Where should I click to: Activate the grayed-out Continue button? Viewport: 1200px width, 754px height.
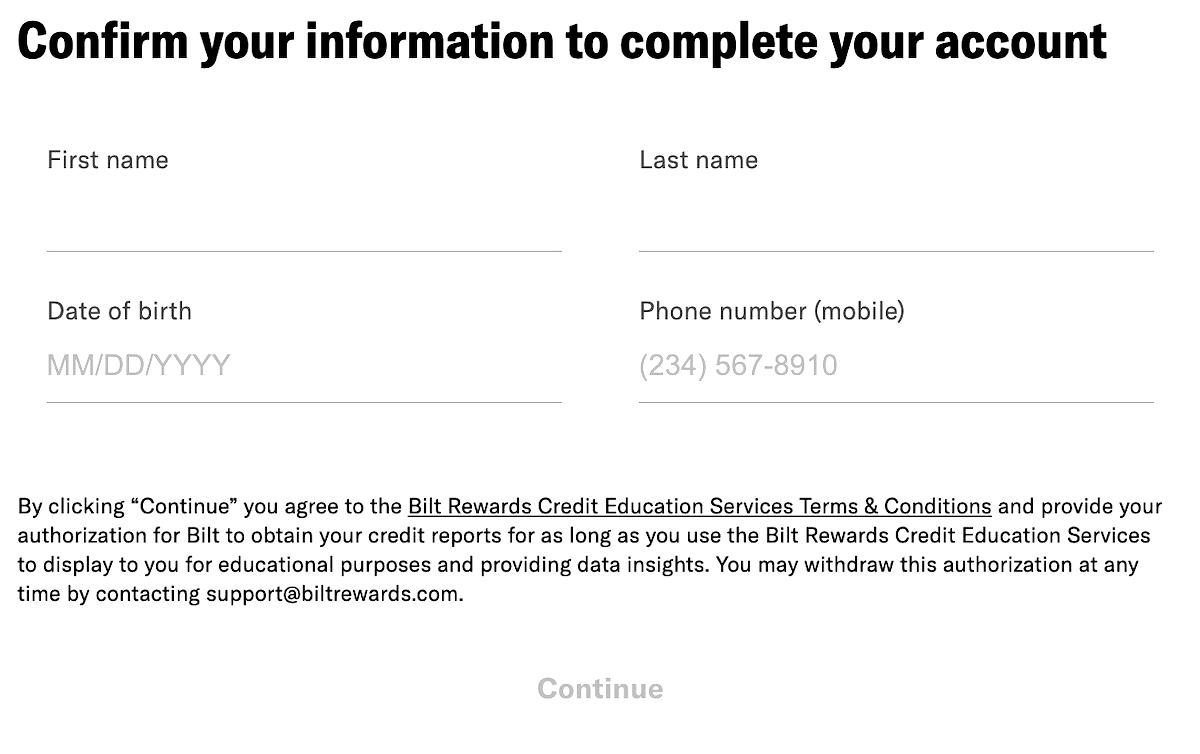pos(599,688)
